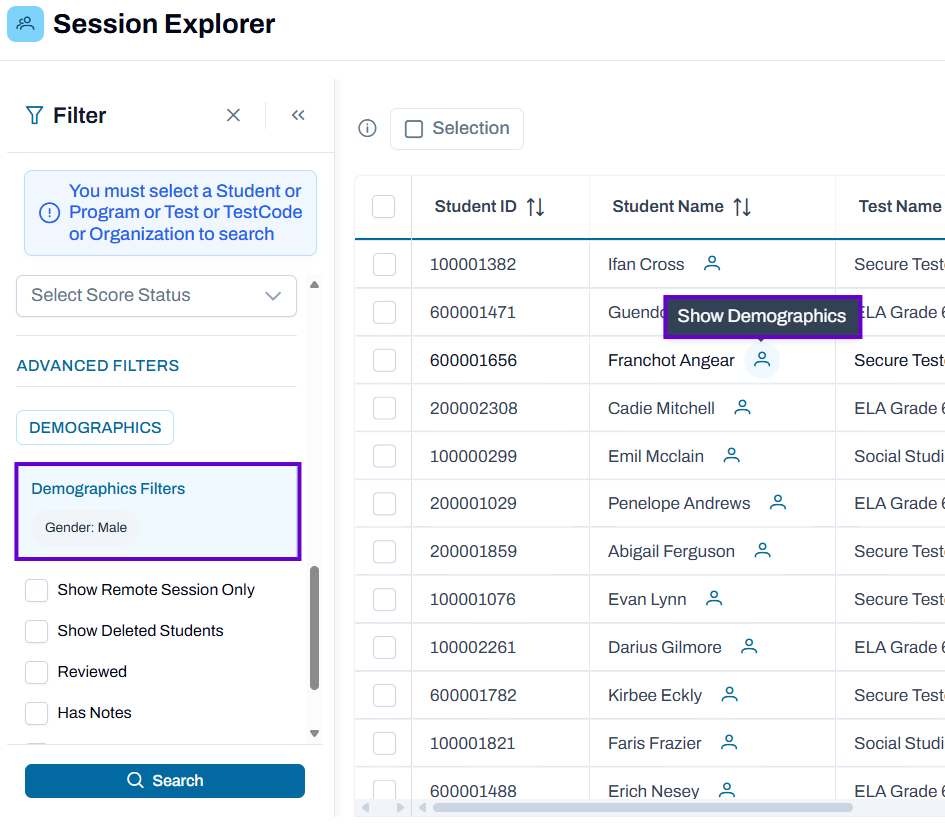Click the Gender: Male filter chip
This screenshot has width=945, height=824.
pos(86,527)
